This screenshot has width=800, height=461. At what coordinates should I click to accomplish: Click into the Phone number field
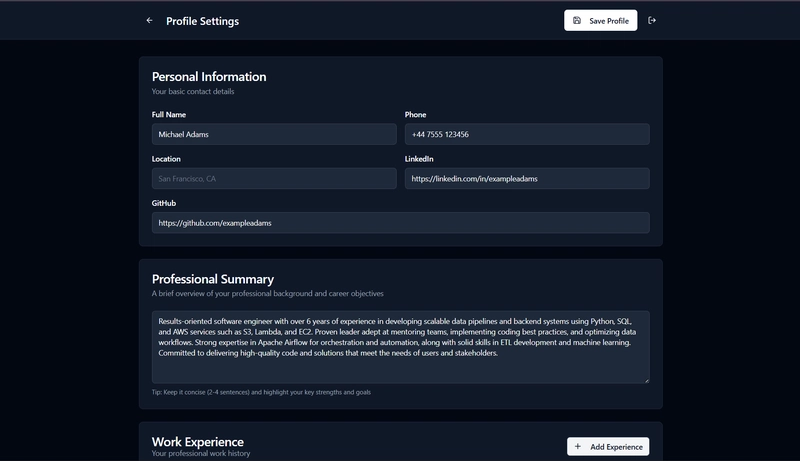tap(527, 134)
